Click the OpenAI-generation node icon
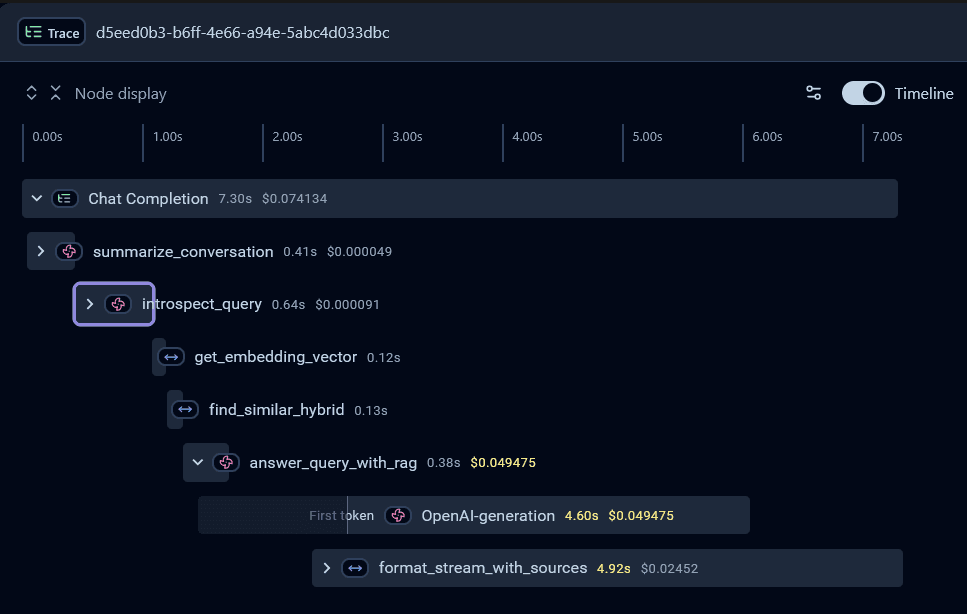 (x=398, y=515)
